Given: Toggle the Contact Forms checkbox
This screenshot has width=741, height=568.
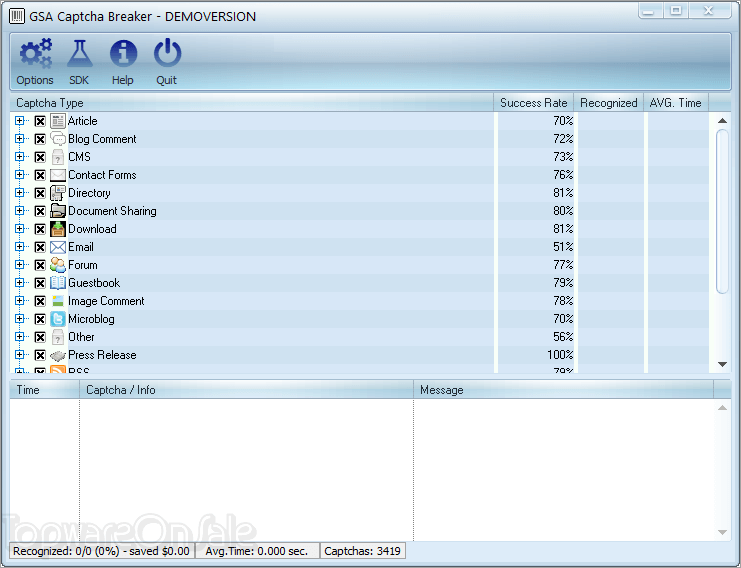Looking at the screenshot, I should [x=40, y=175].
